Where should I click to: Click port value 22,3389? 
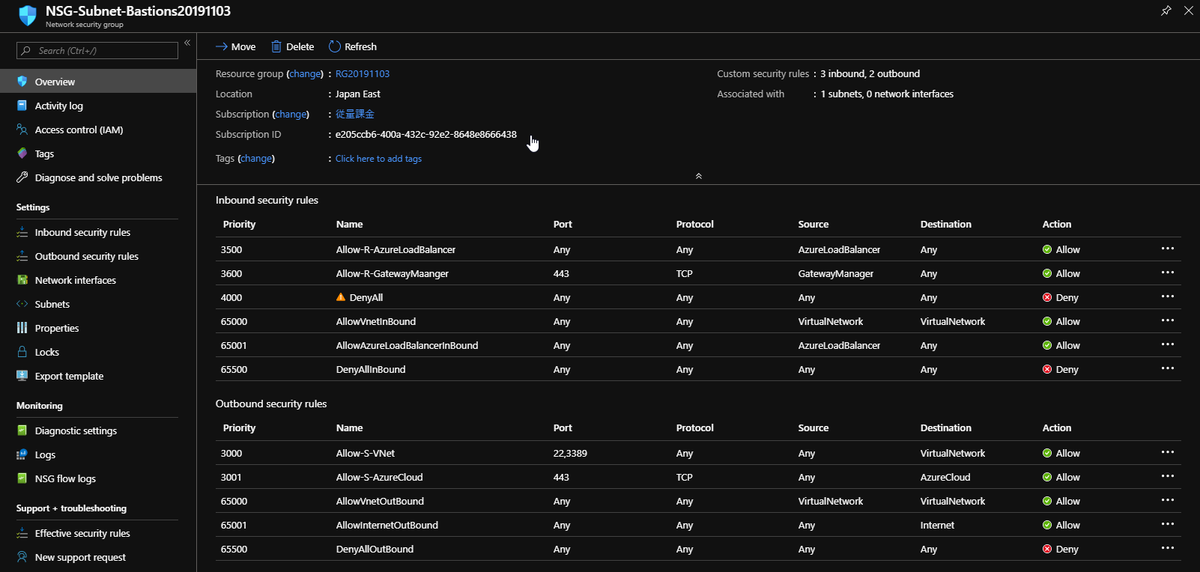(572, 453)
